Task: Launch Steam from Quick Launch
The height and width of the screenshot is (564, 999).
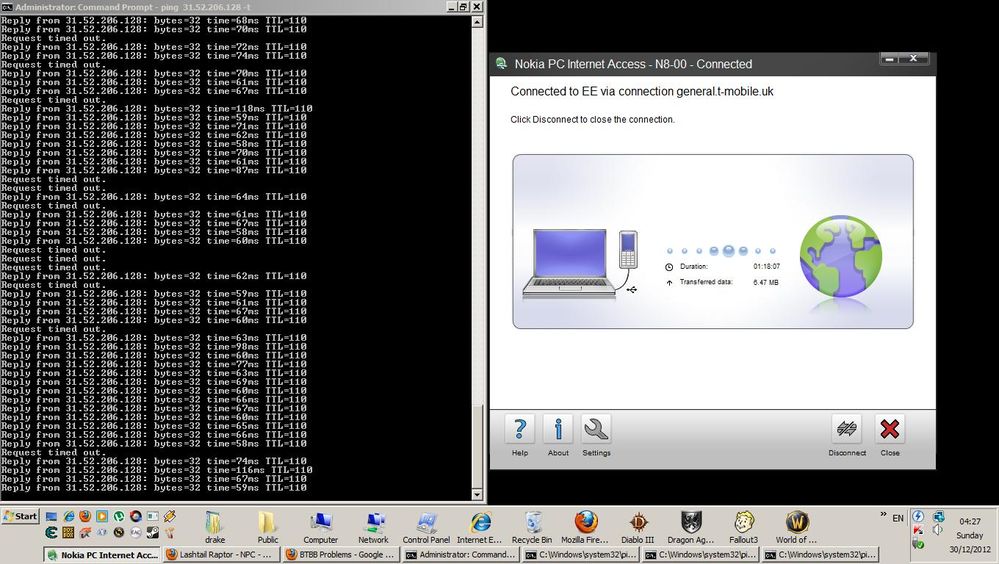Action: (153, 532)
